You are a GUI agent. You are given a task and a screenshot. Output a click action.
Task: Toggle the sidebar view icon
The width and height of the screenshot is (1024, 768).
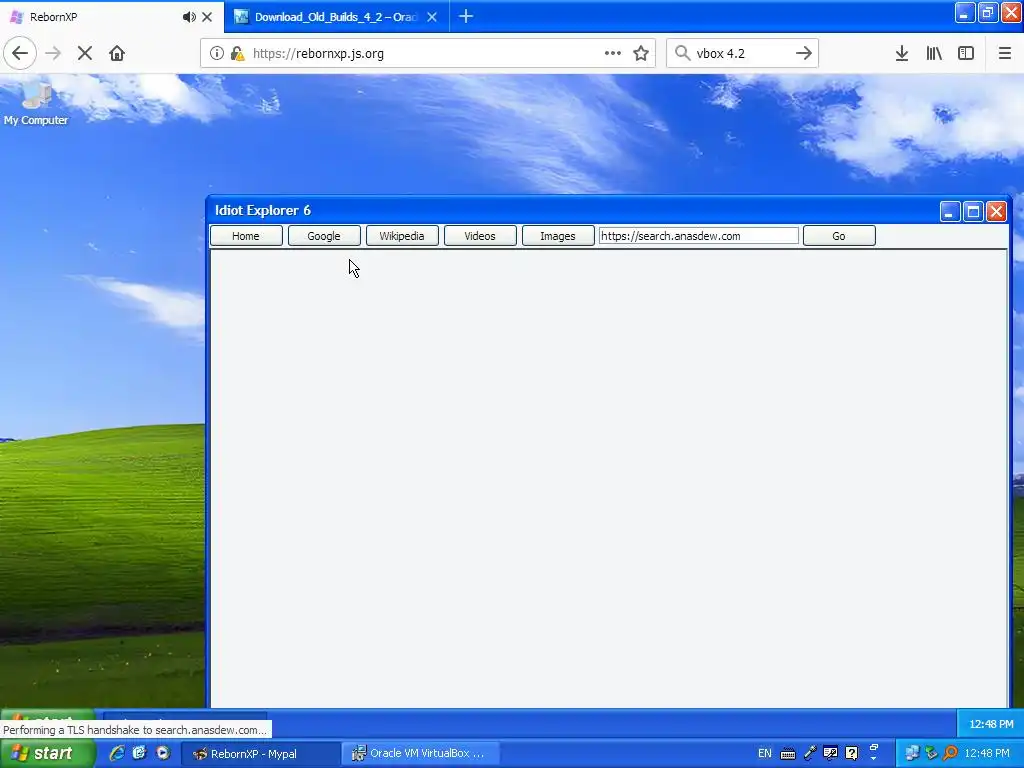click(966, 53)
